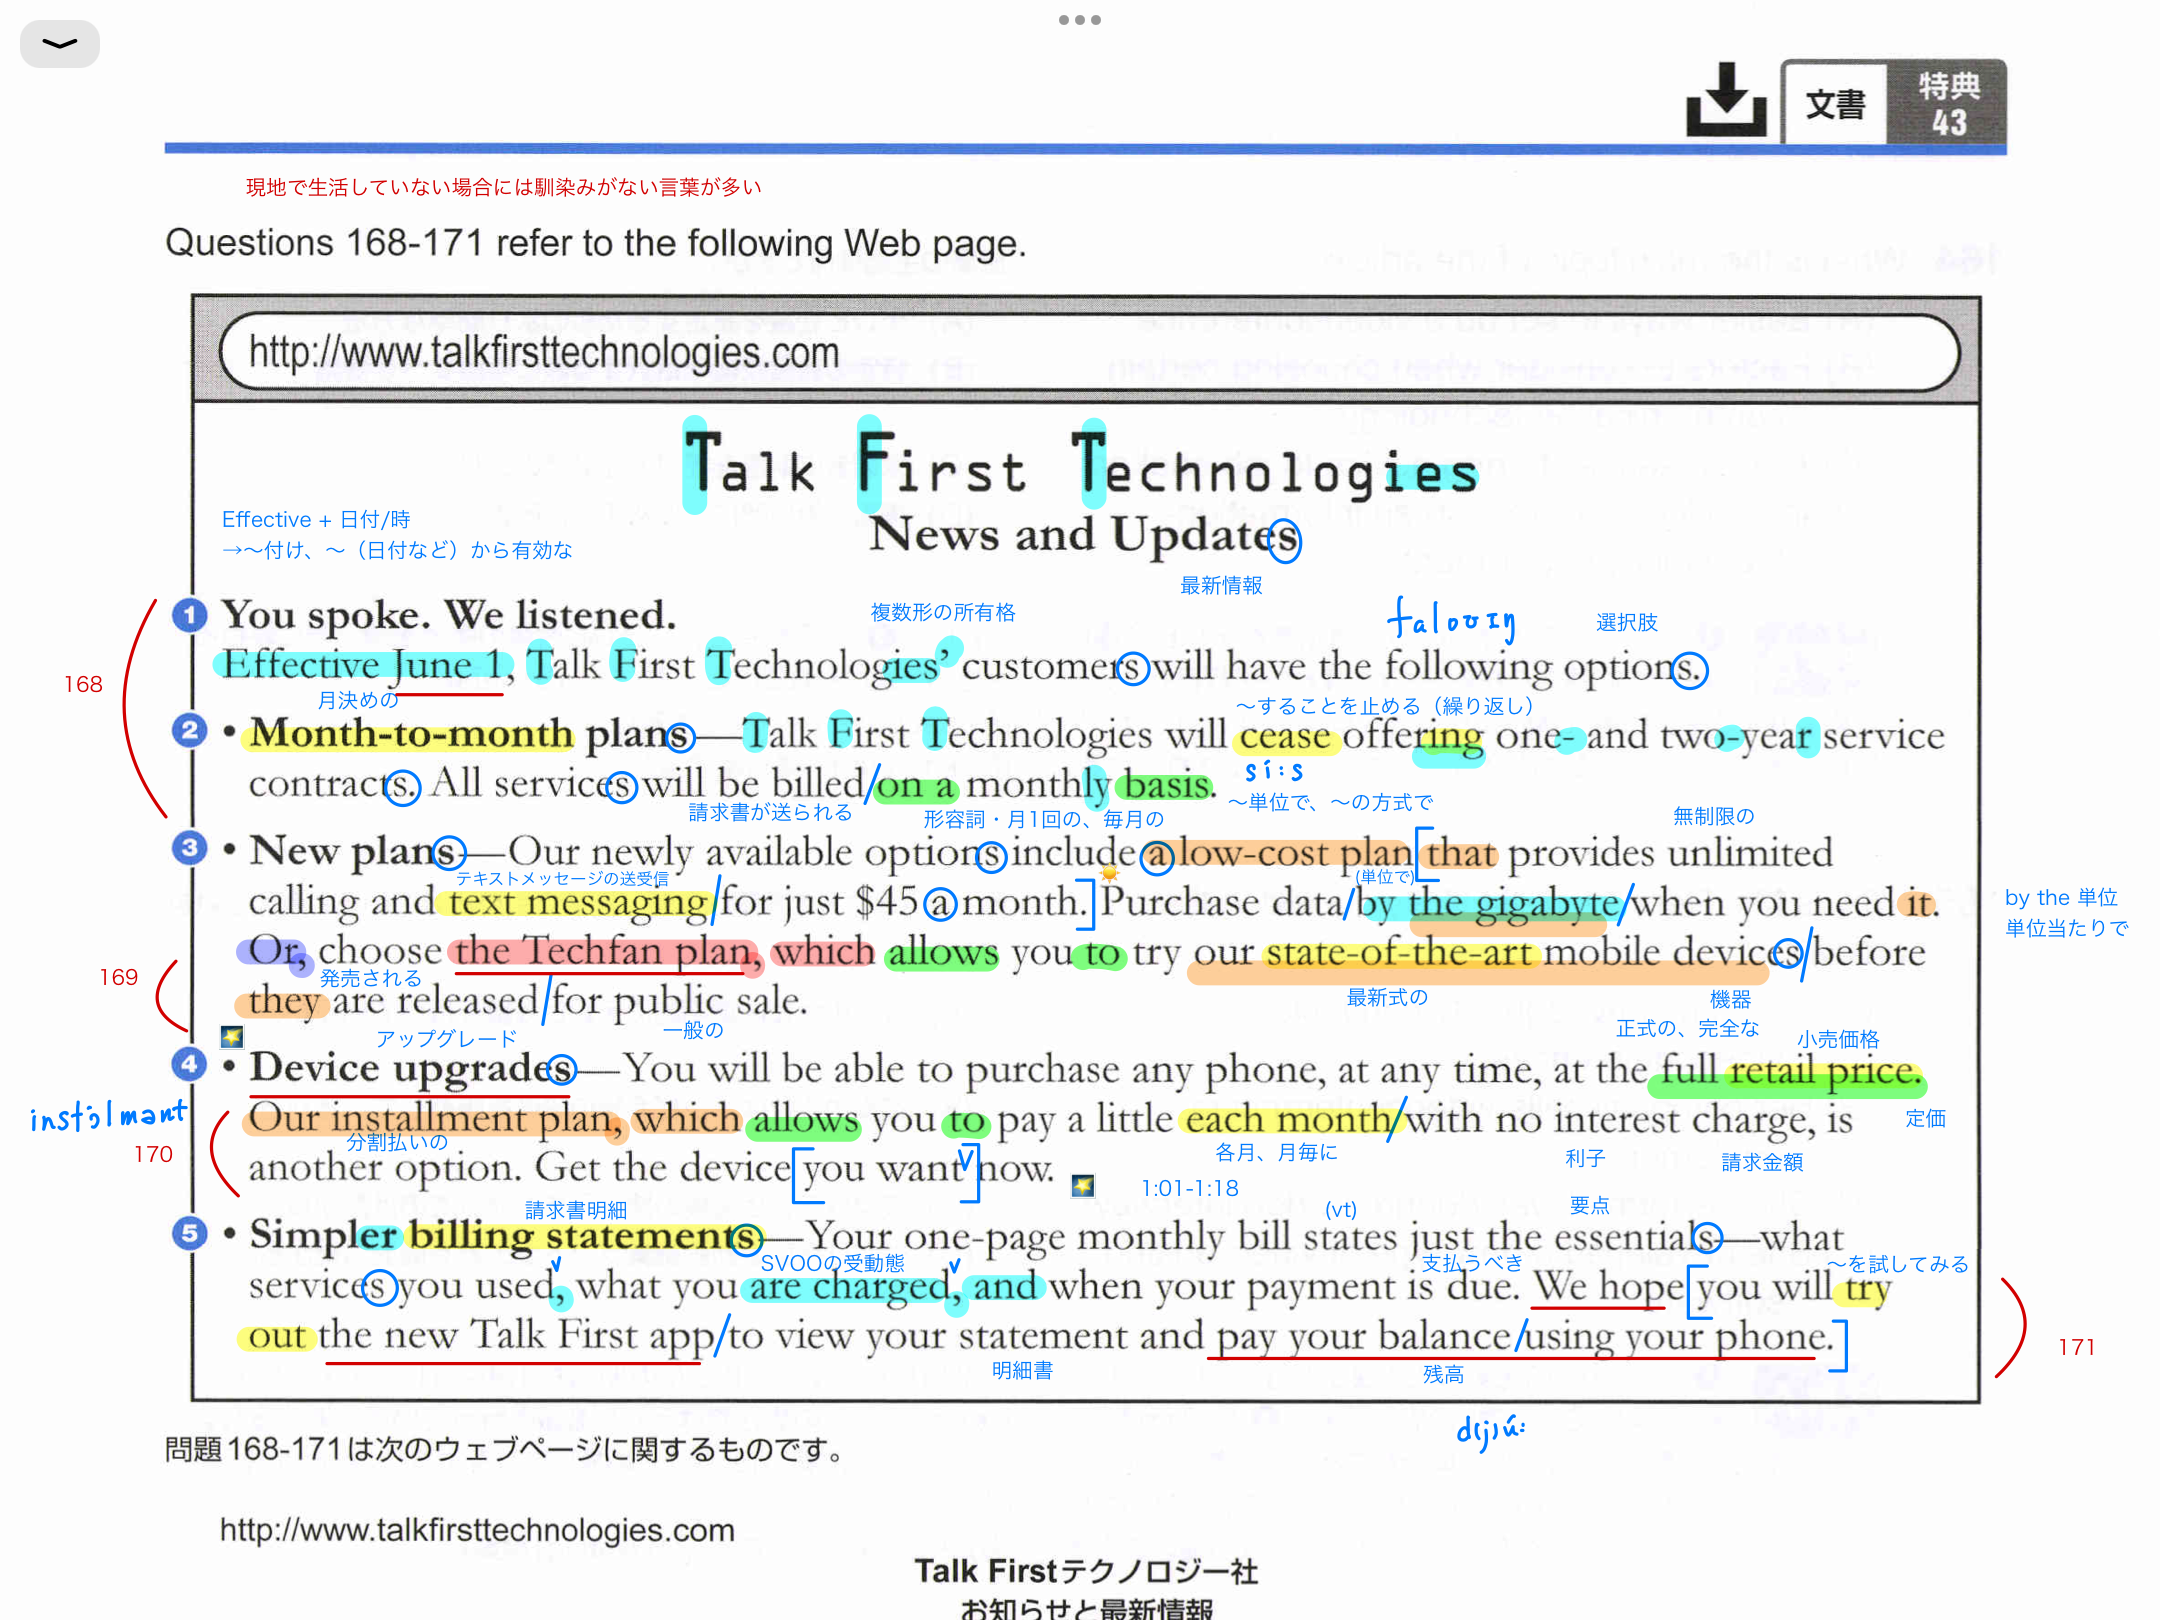Image resolution: width=2160 pixels, height=1620 pixels.
Task: Tap the bold heading Simpler billing statements
Action: (505, 1236)
